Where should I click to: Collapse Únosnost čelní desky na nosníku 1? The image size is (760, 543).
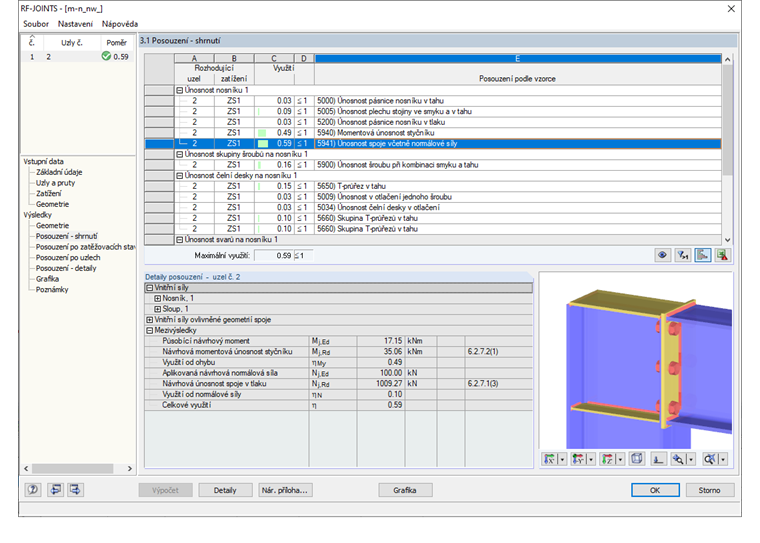click(179, 176)
